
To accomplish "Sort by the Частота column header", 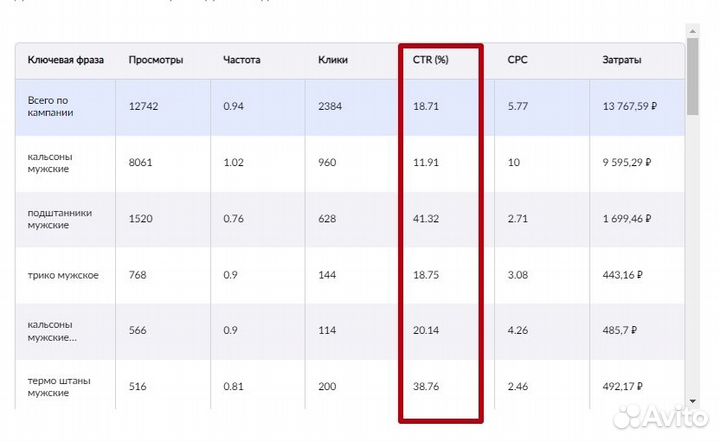I will point(242,60).
